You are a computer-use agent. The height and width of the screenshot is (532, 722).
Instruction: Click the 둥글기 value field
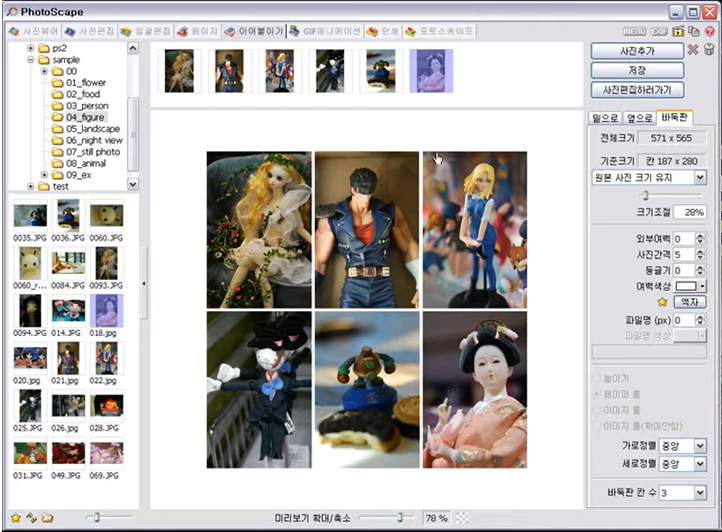click(684, 270)
